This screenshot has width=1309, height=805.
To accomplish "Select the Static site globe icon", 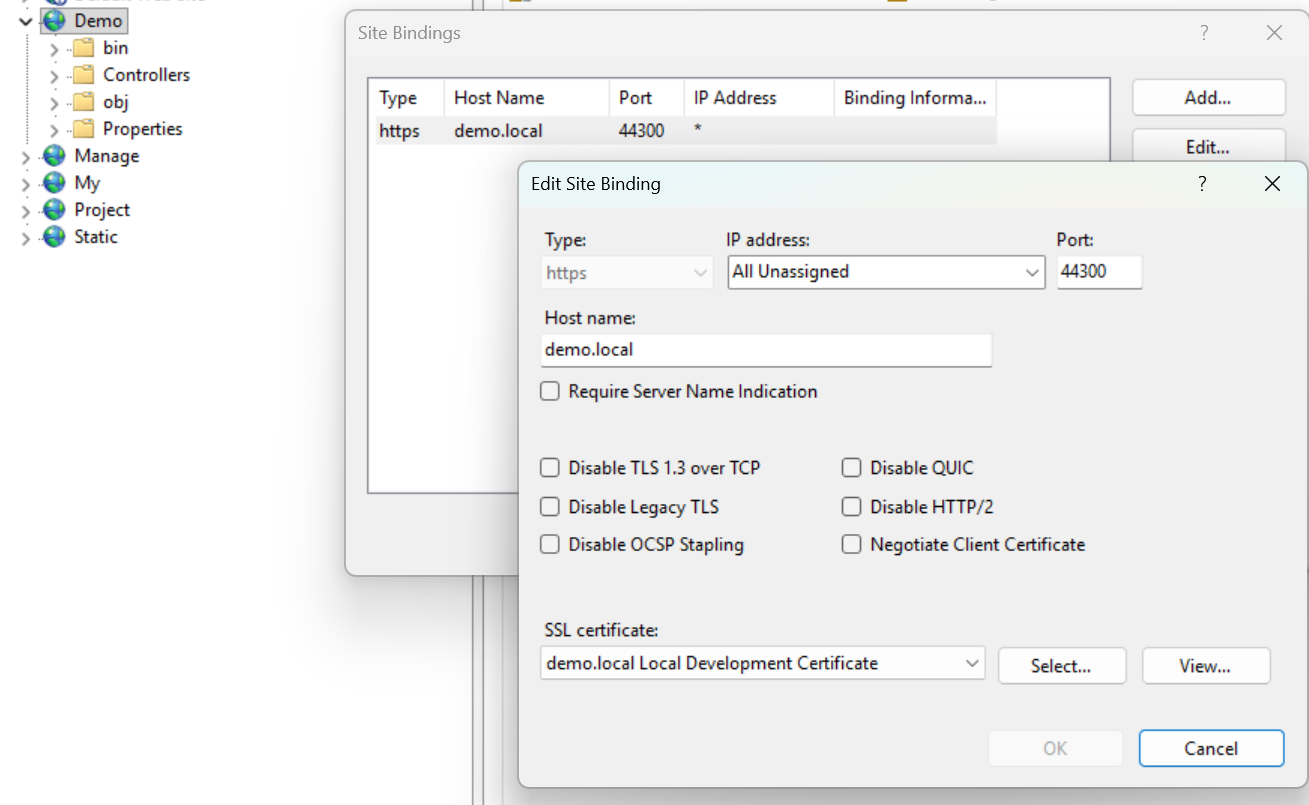I will point(52,237).
